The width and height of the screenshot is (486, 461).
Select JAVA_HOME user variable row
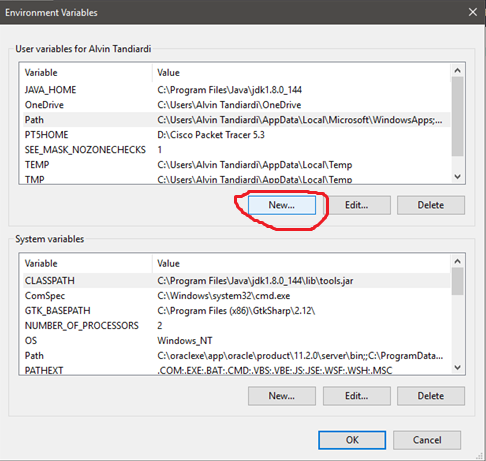click(237, 90)
